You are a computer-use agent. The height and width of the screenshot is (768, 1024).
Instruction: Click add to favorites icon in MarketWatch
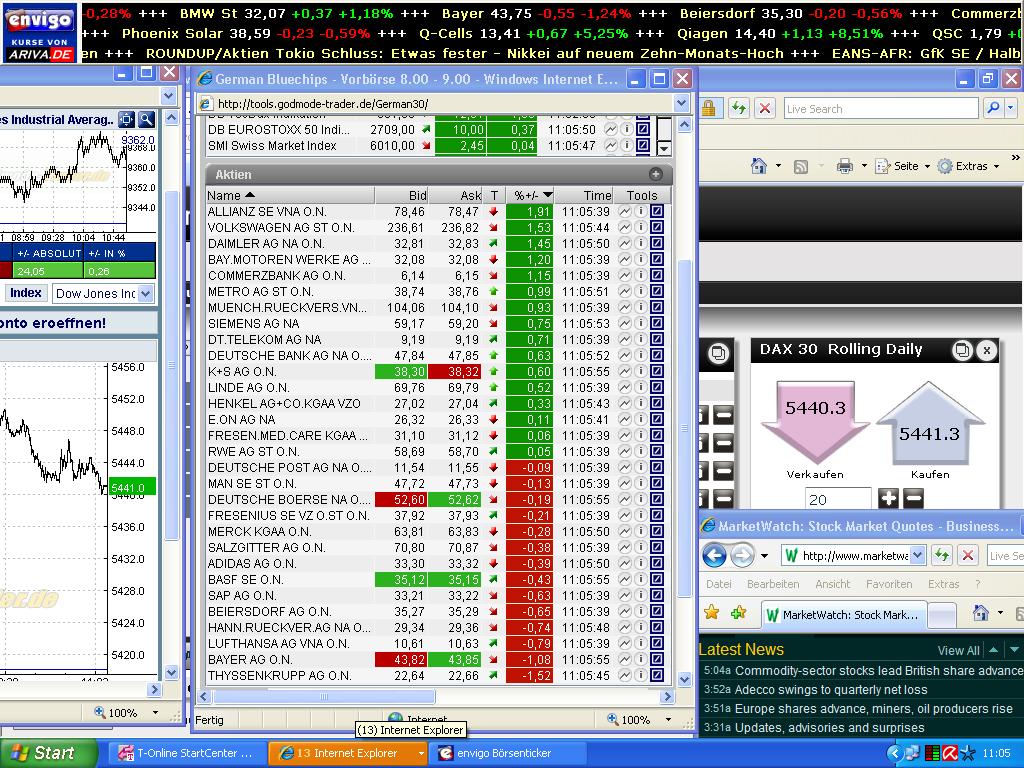pos(739,613)
